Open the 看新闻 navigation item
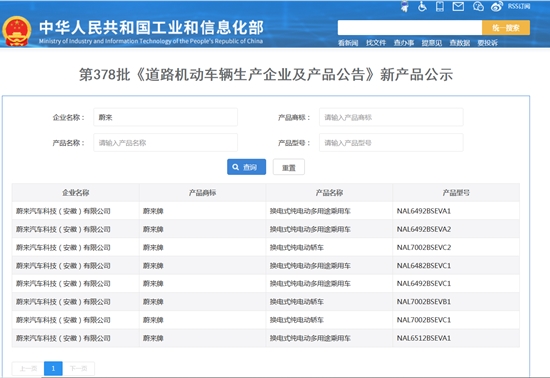 click(x=348, y=43)
